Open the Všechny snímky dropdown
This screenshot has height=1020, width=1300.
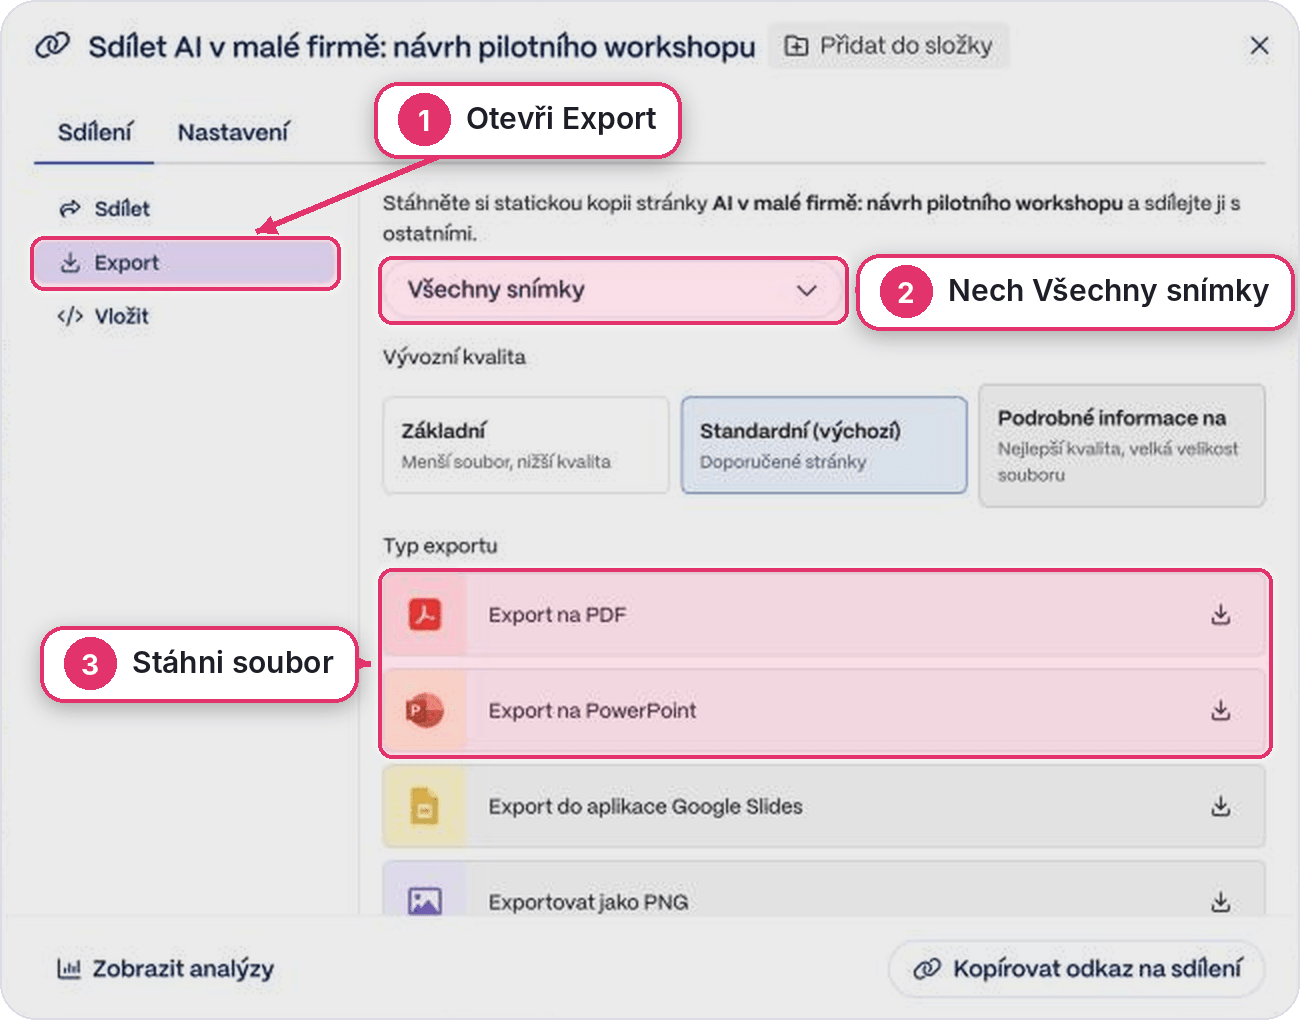(x=613, y=290)
